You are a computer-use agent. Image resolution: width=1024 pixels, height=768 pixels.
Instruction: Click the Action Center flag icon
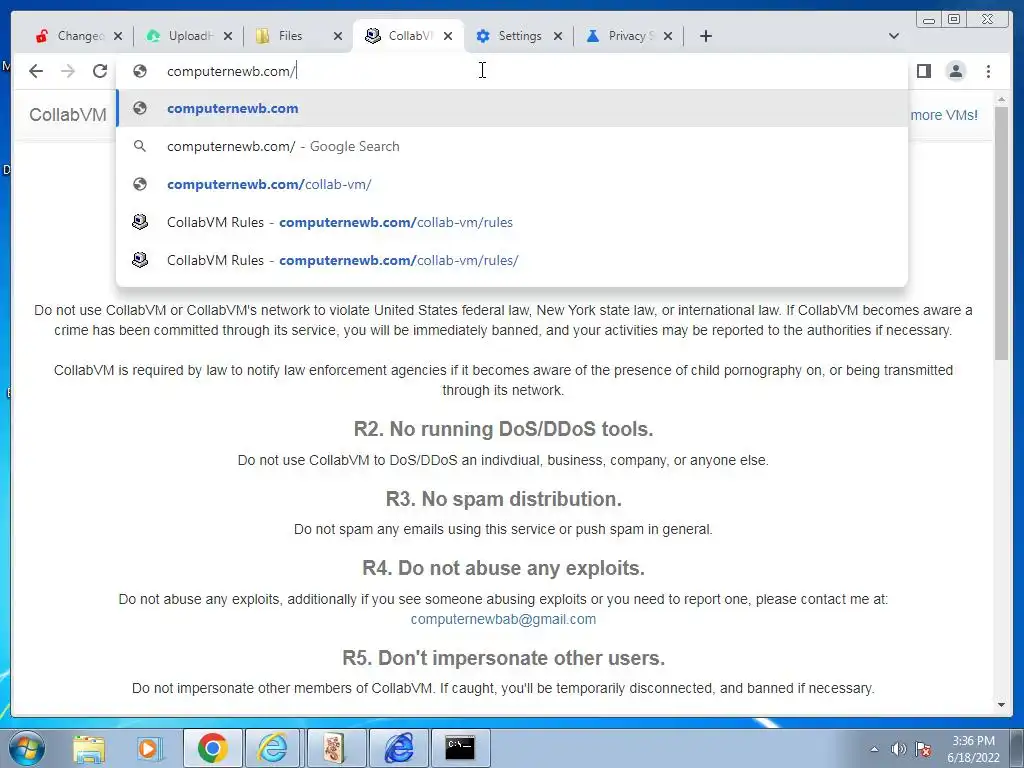[x=923, y=749]
